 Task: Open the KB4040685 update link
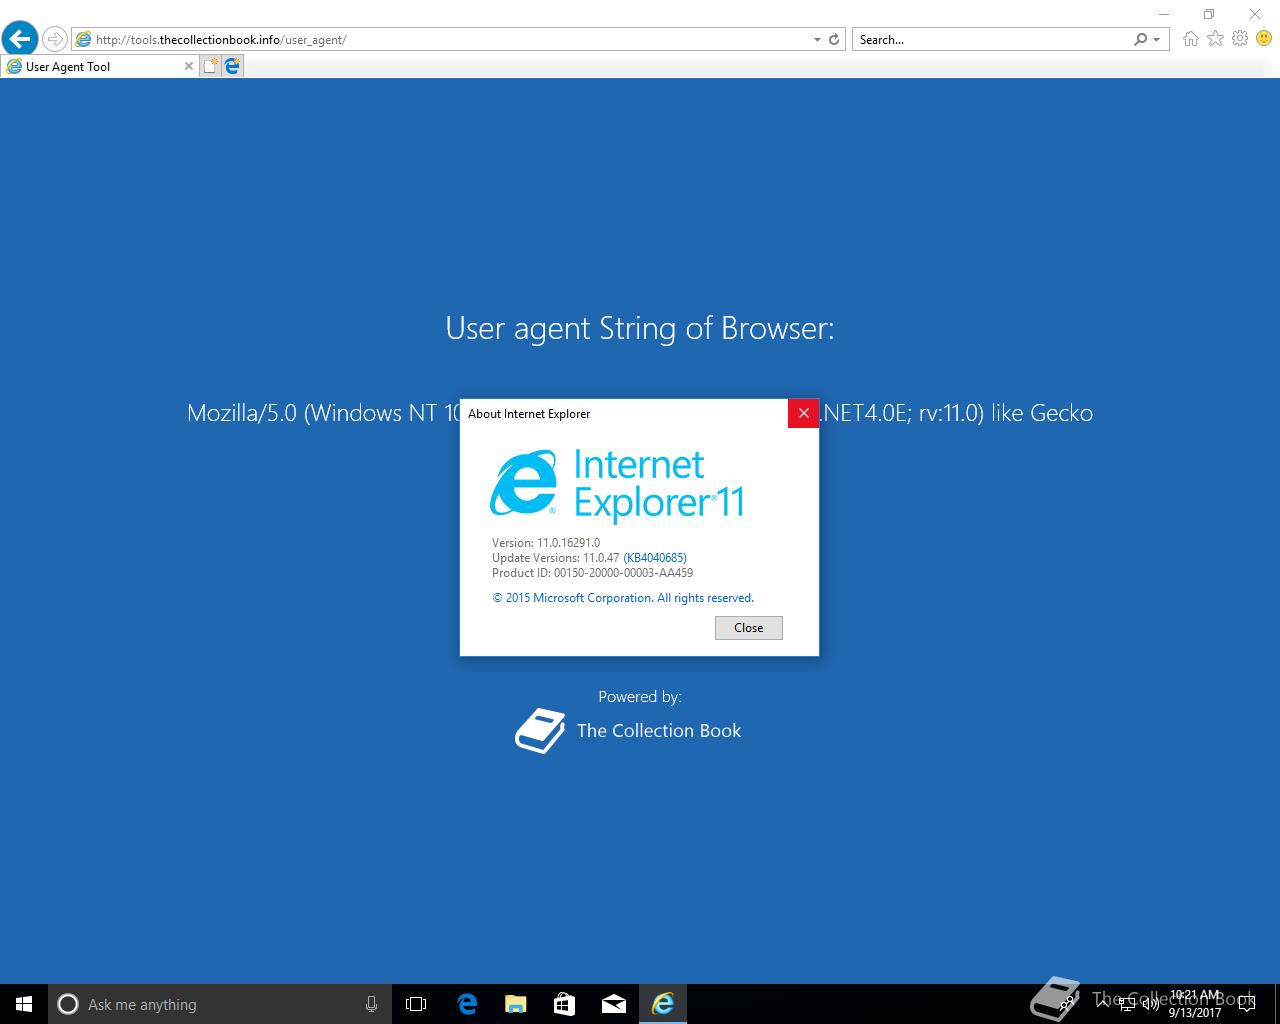(x=655, y=558)
